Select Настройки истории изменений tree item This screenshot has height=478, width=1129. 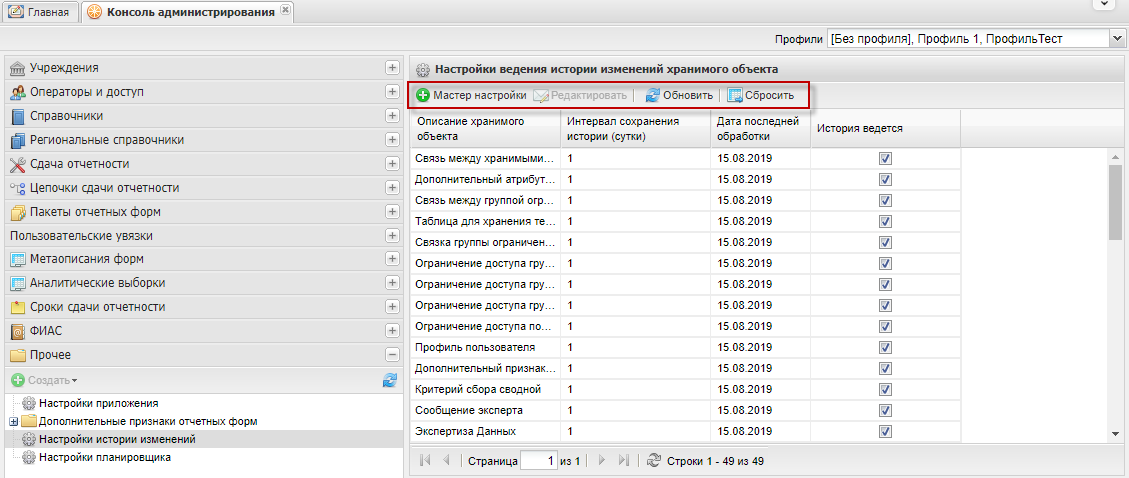point(117,439)
